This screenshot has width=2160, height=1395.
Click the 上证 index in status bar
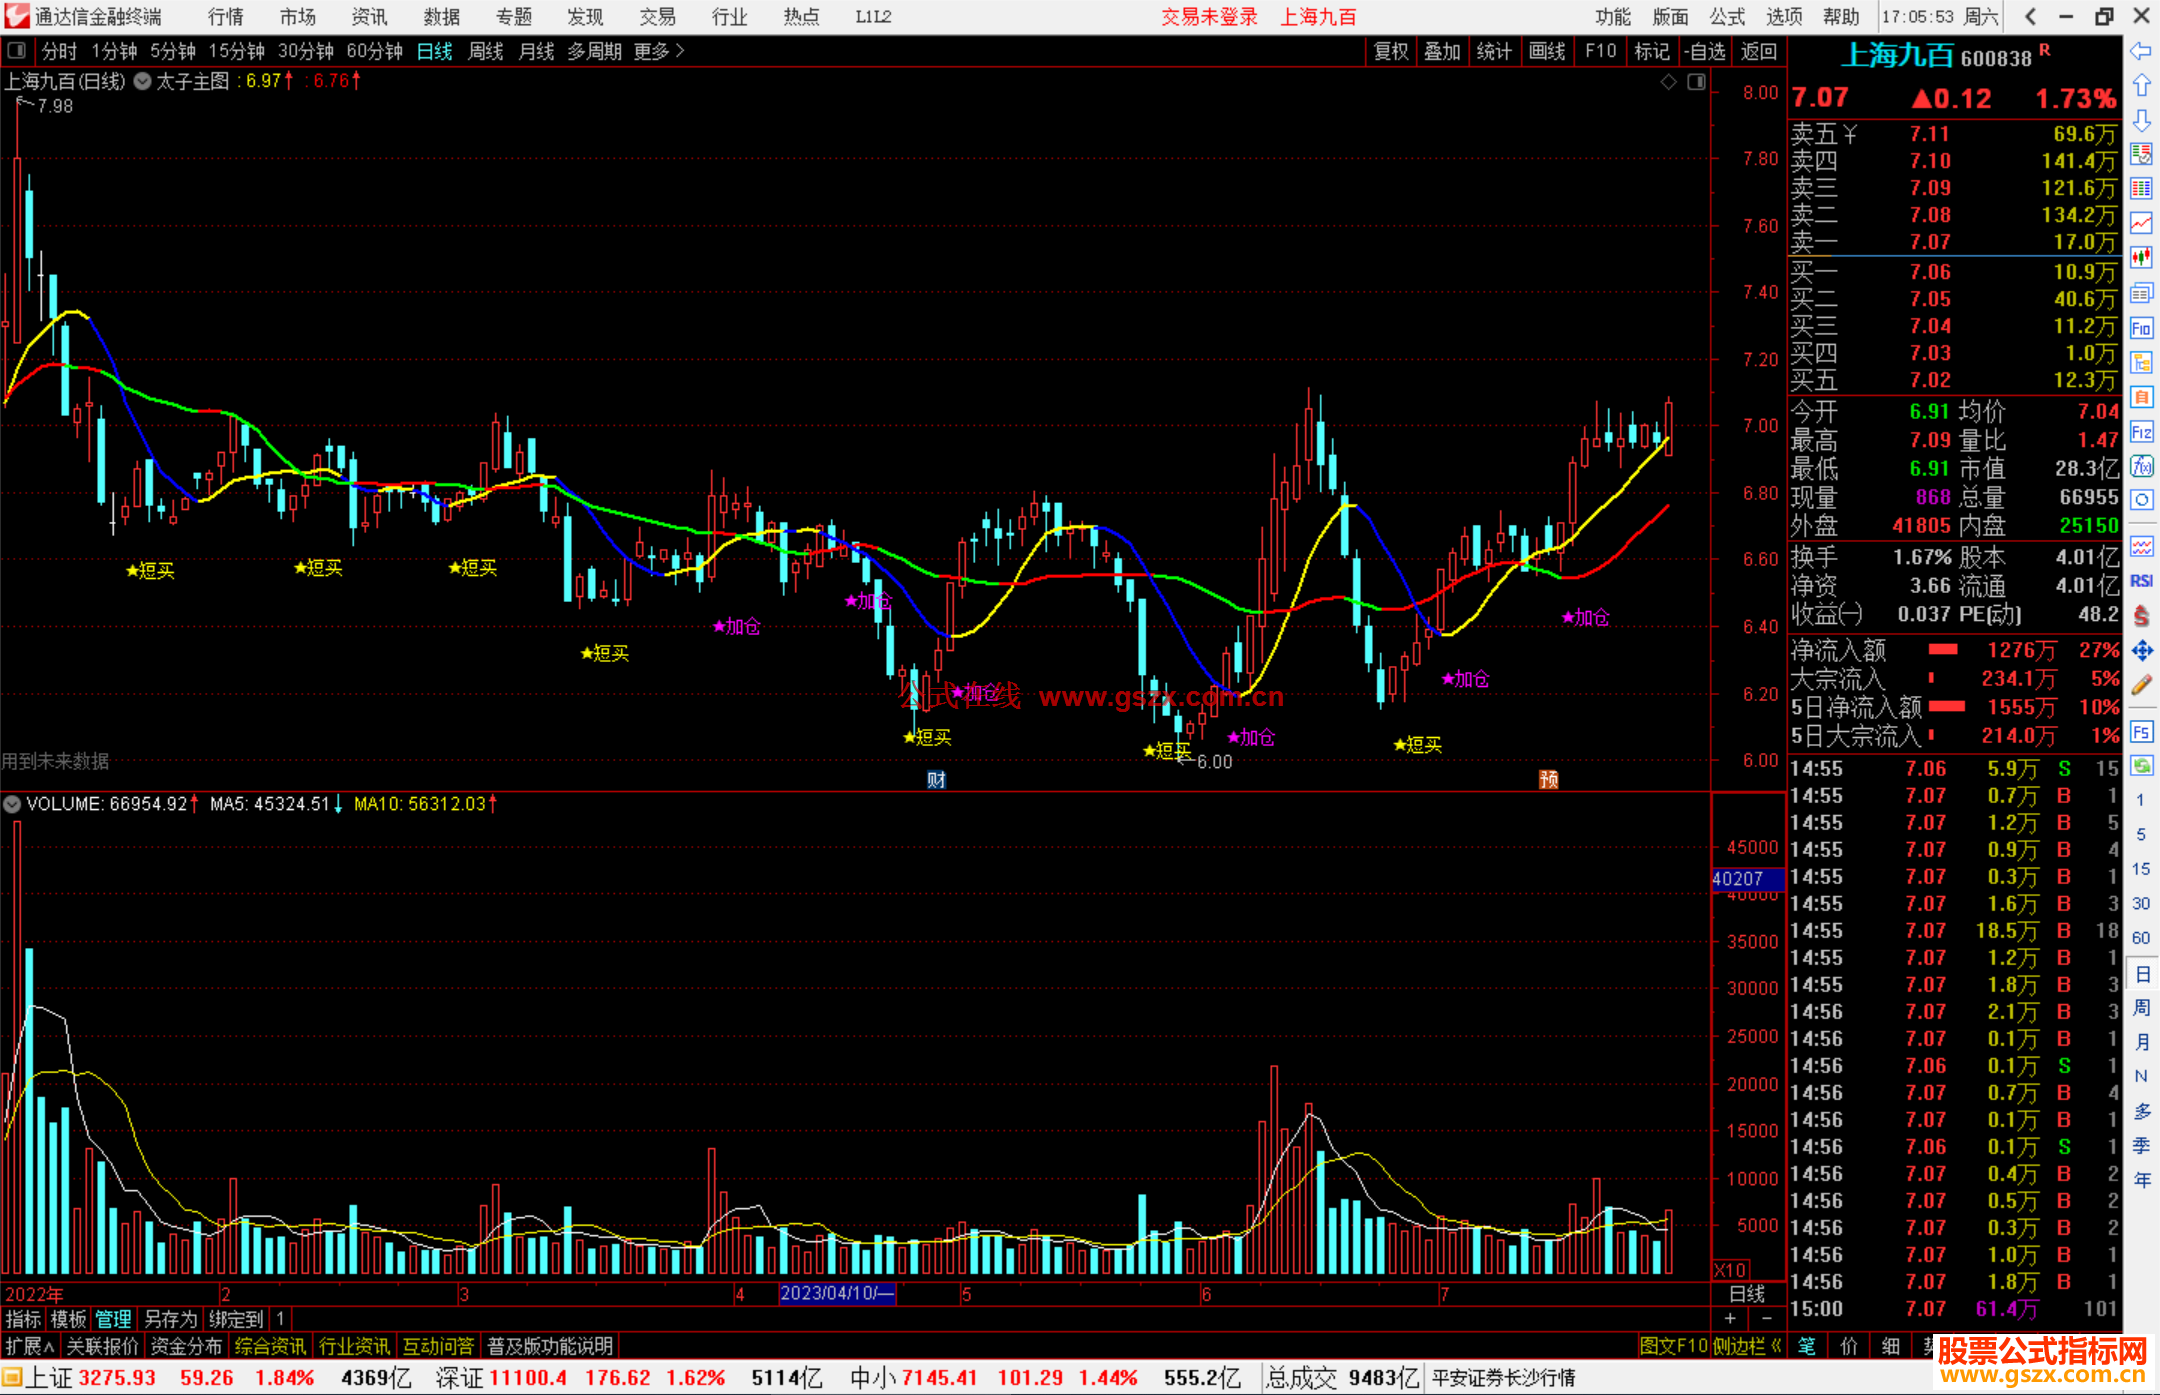(49, 1378)
